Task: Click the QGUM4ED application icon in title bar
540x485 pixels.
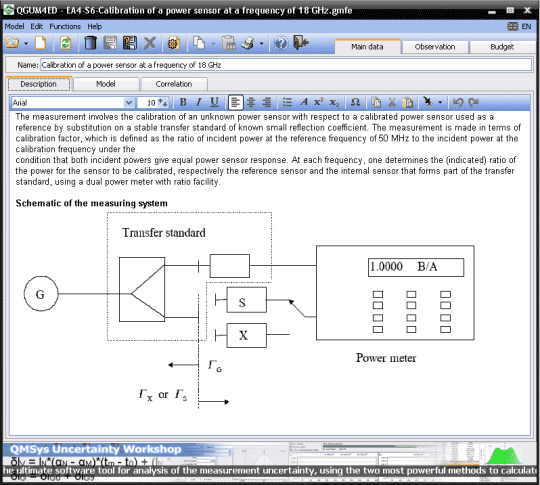Action: pos(9,10)
